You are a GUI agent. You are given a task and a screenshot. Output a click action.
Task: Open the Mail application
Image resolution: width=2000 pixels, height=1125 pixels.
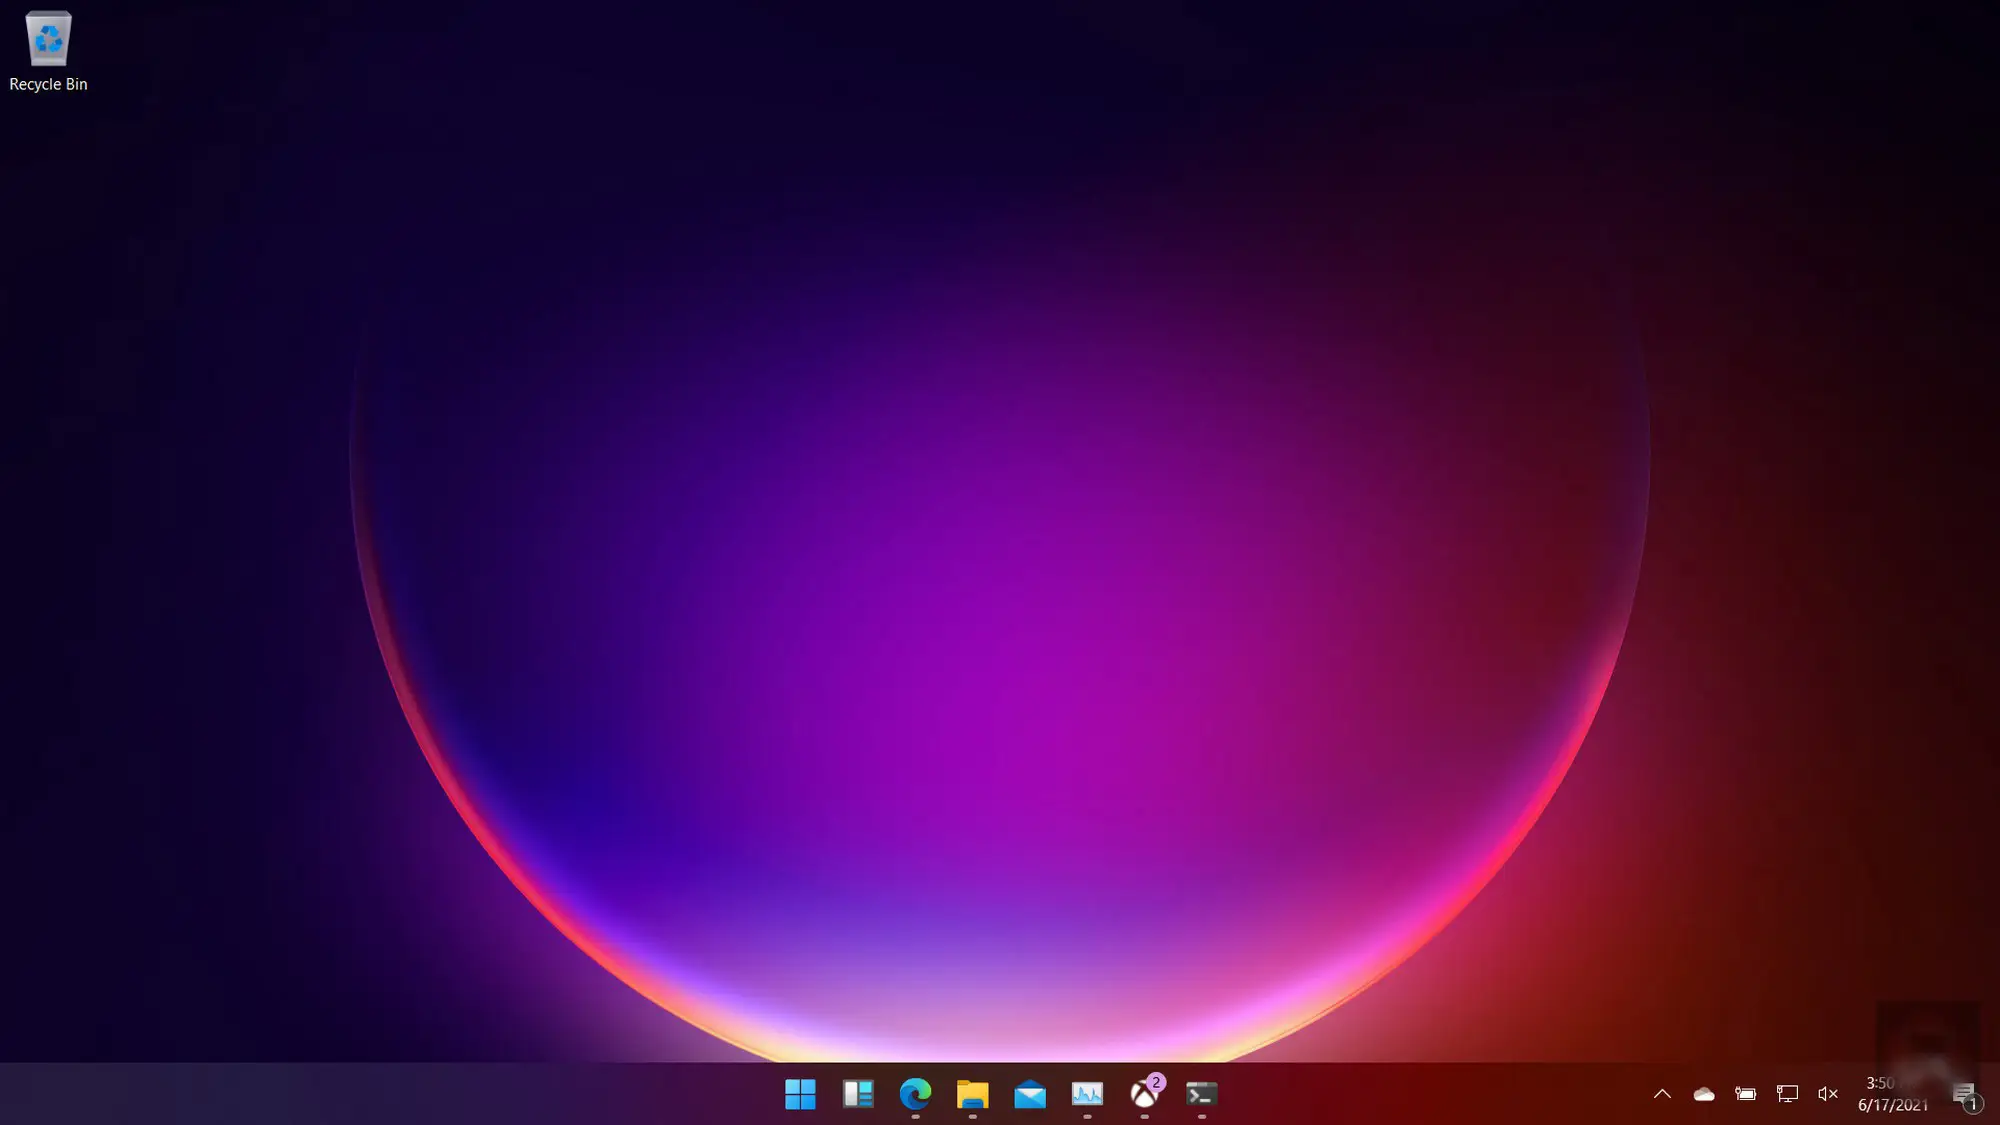point(1029,1093)
